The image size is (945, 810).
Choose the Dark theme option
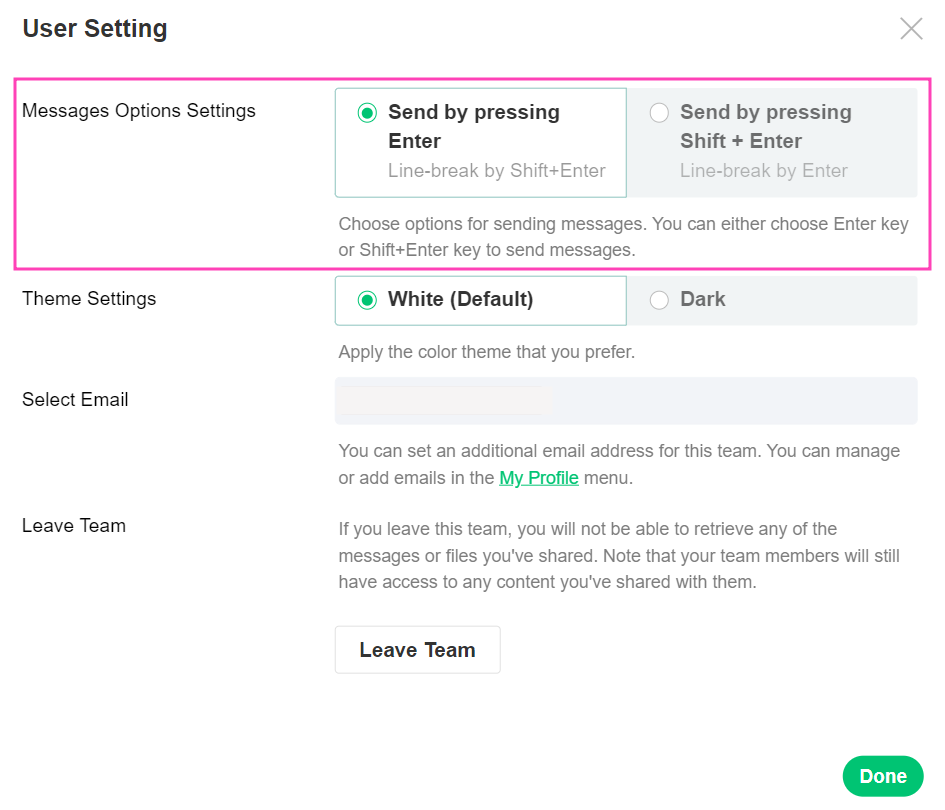[660, 300]
